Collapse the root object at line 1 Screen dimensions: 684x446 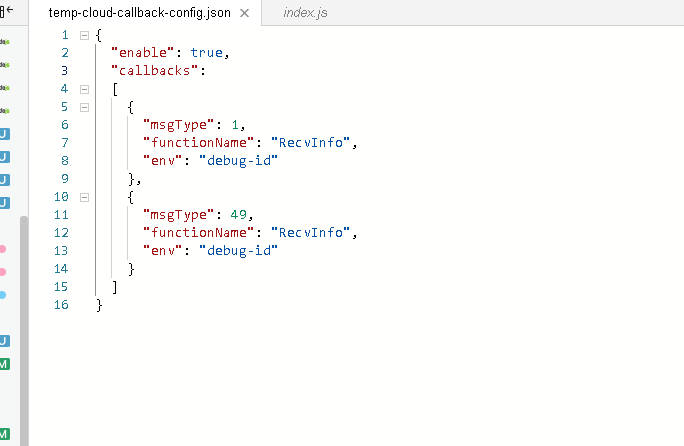click(84, 35)
